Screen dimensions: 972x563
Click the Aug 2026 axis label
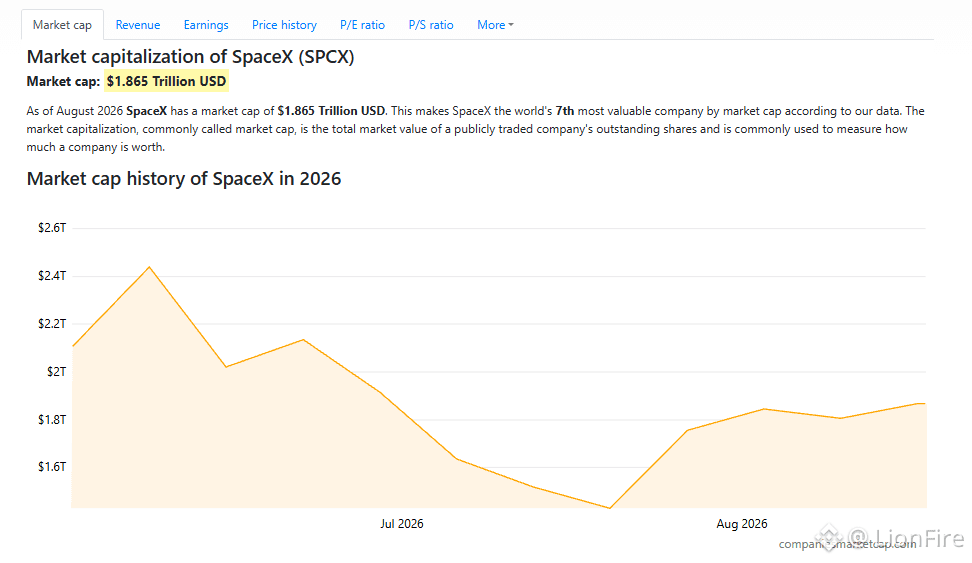click(x=741, y=523)
